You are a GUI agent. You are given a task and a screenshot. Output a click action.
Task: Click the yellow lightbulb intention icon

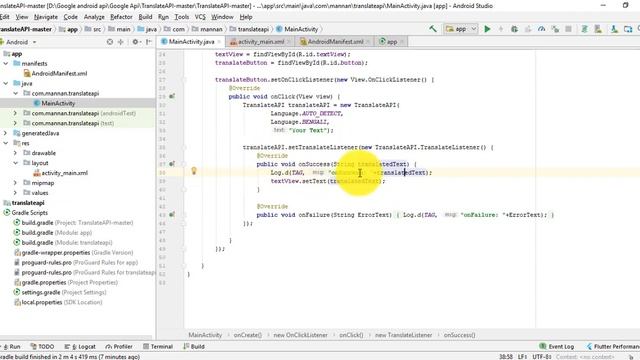(x=194, y=171)
